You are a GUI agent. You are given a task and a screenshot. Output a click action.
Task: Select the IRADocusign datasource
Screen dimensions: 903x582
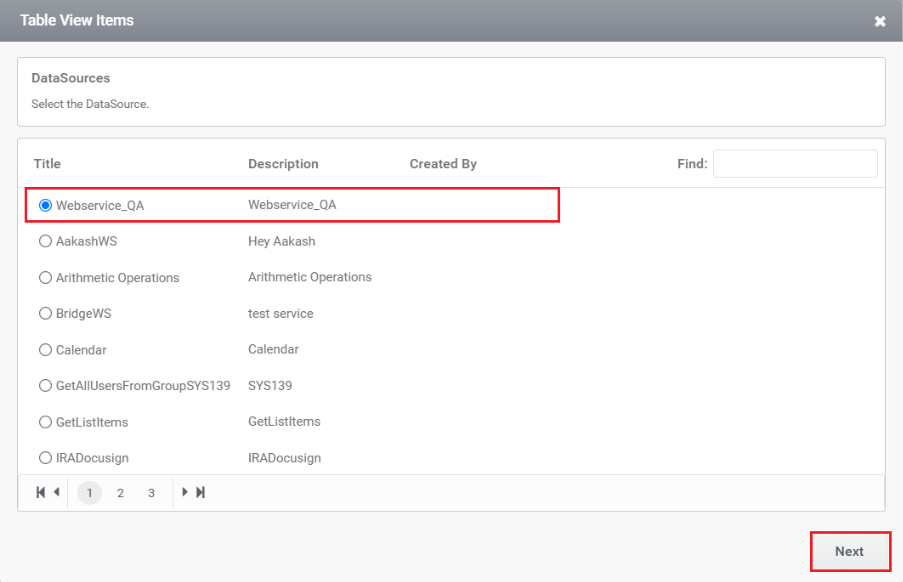(x=45, y=458)
